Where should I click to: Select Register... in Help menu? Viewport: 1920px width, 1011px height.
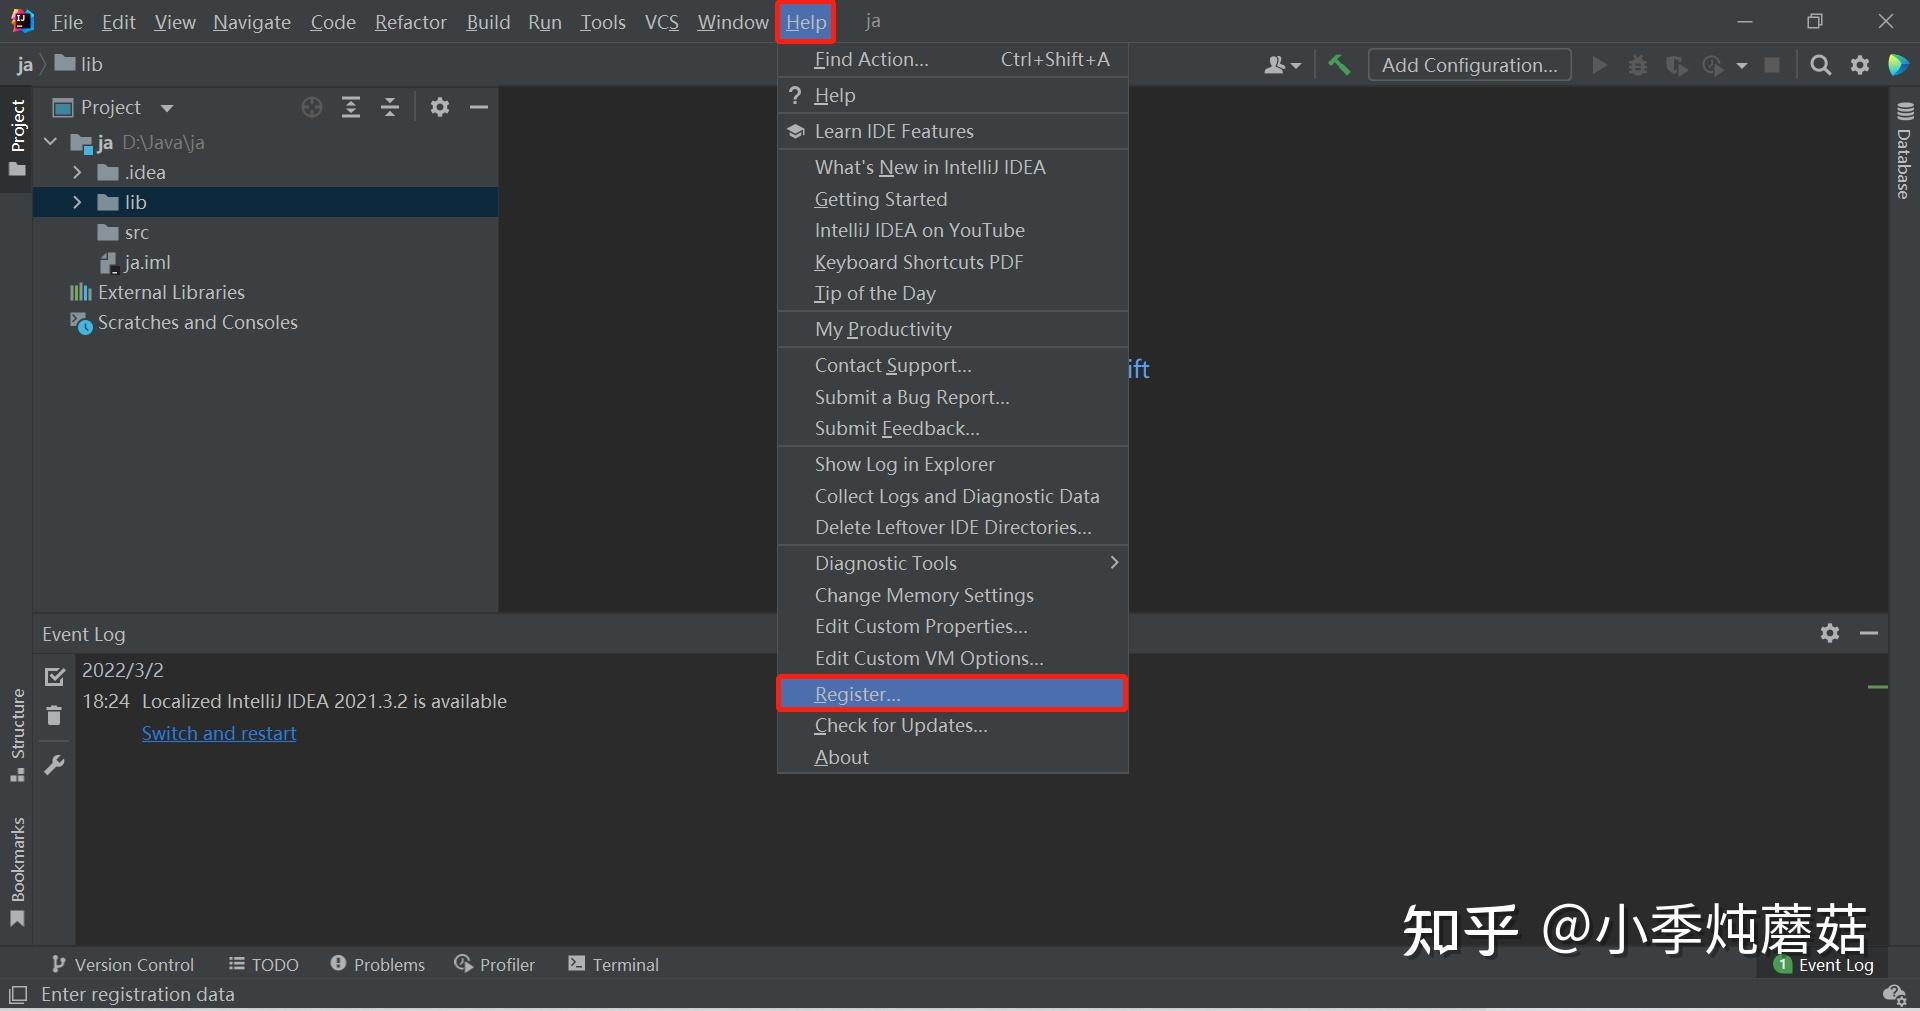click(952, 694)
